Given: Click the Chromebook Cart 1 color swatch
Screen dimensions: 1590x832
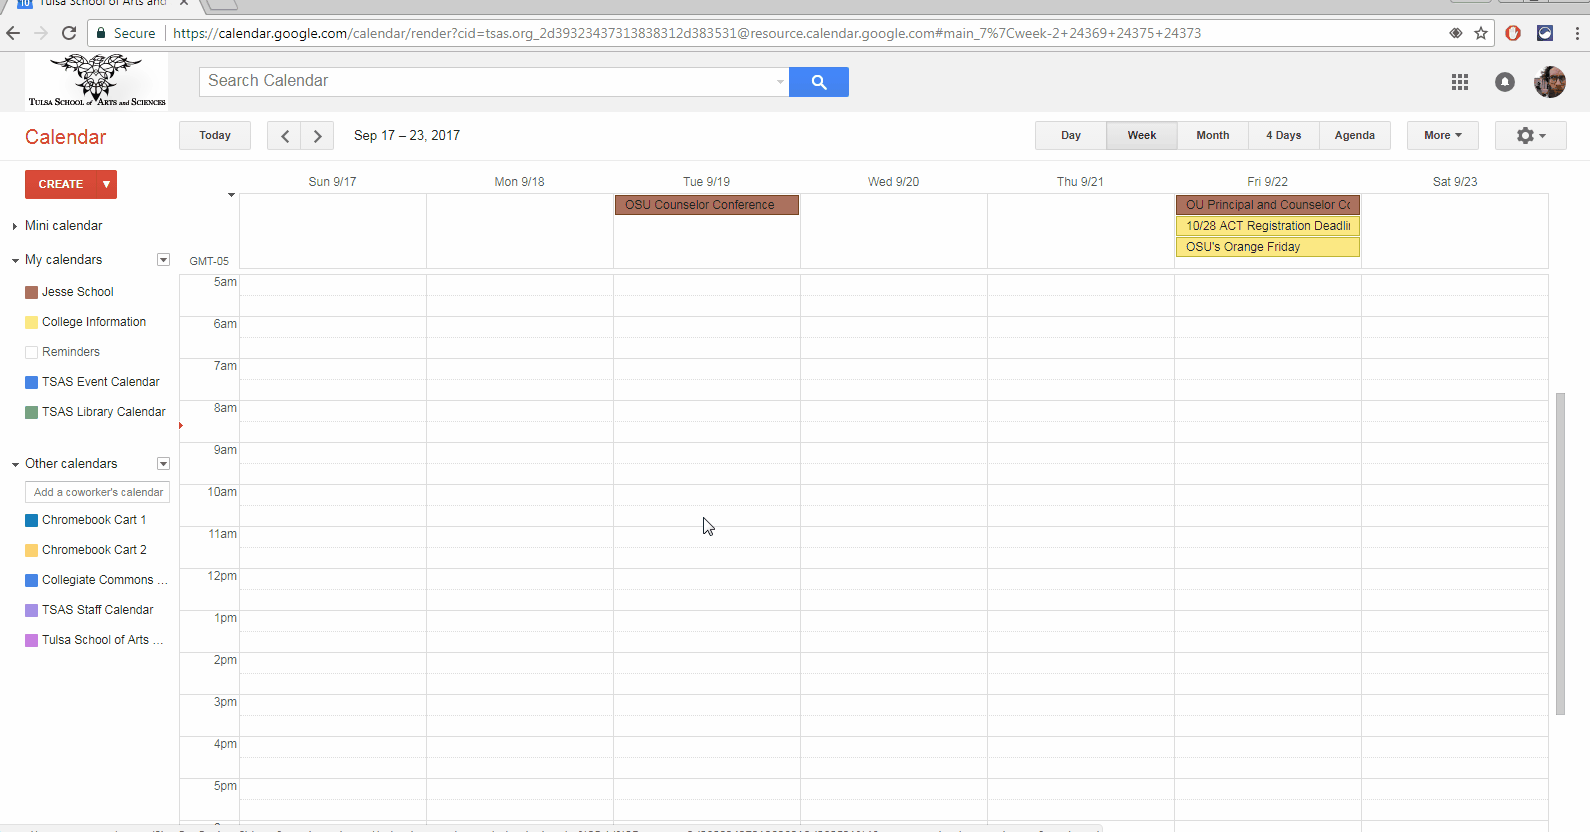Looking at the screenshot, I should point(32,520).
